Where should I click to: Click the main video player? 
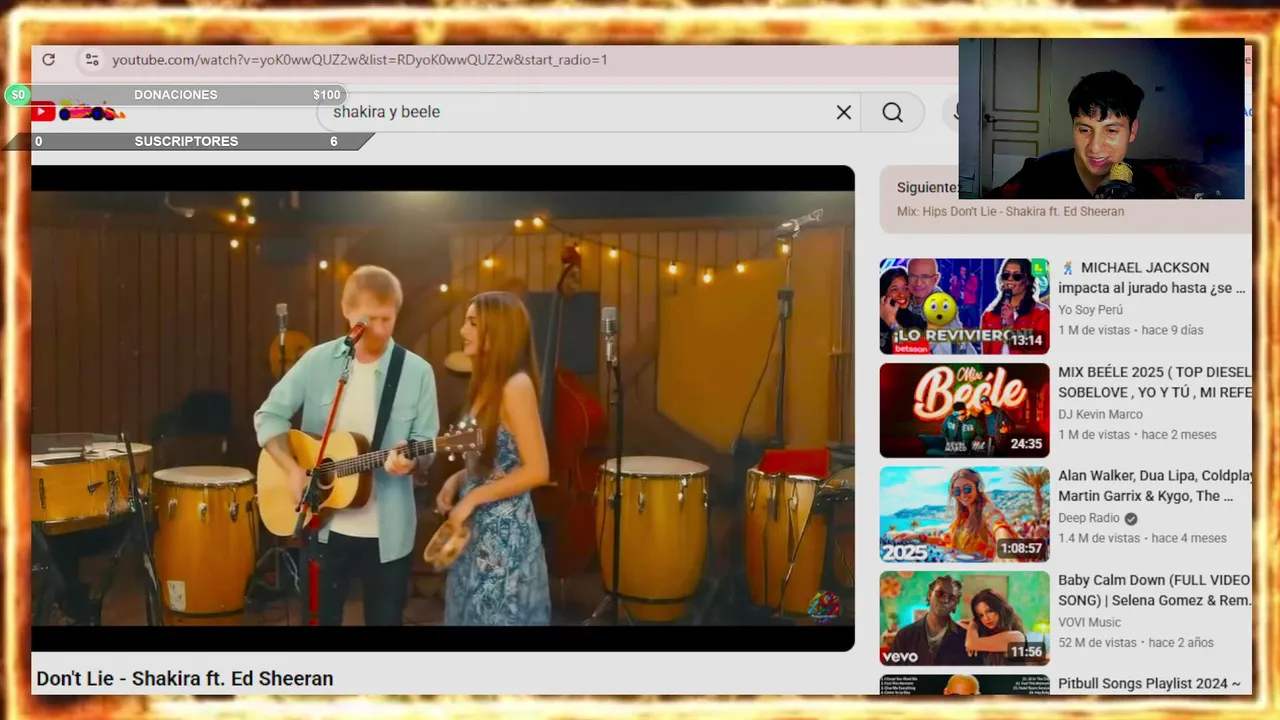(x=443, y=408)
